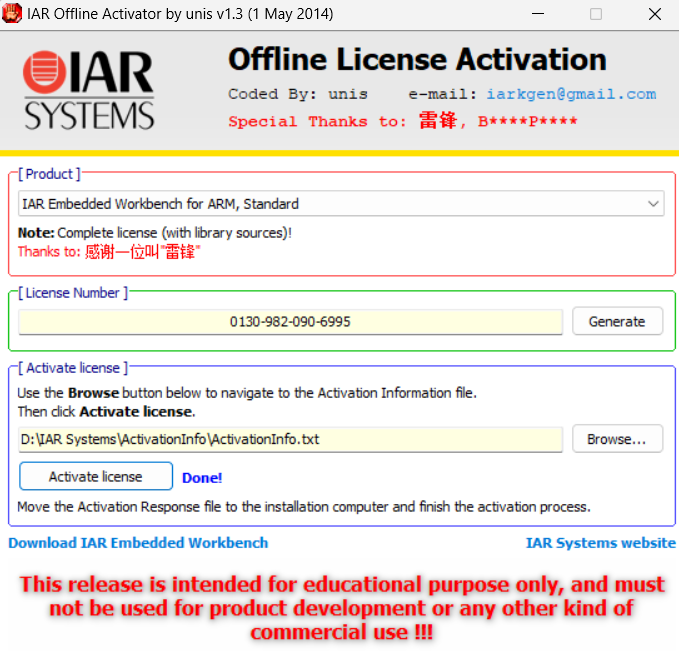The width and height of the screenshot is (679, 651).
Task: Click the Activate license button
Action: pyautogui.click(x=96, y=476)
